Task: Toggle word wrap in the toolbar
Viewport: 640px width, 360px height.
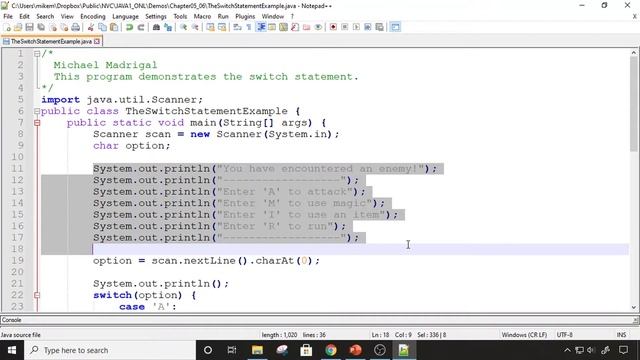Action: coord(237,27)
